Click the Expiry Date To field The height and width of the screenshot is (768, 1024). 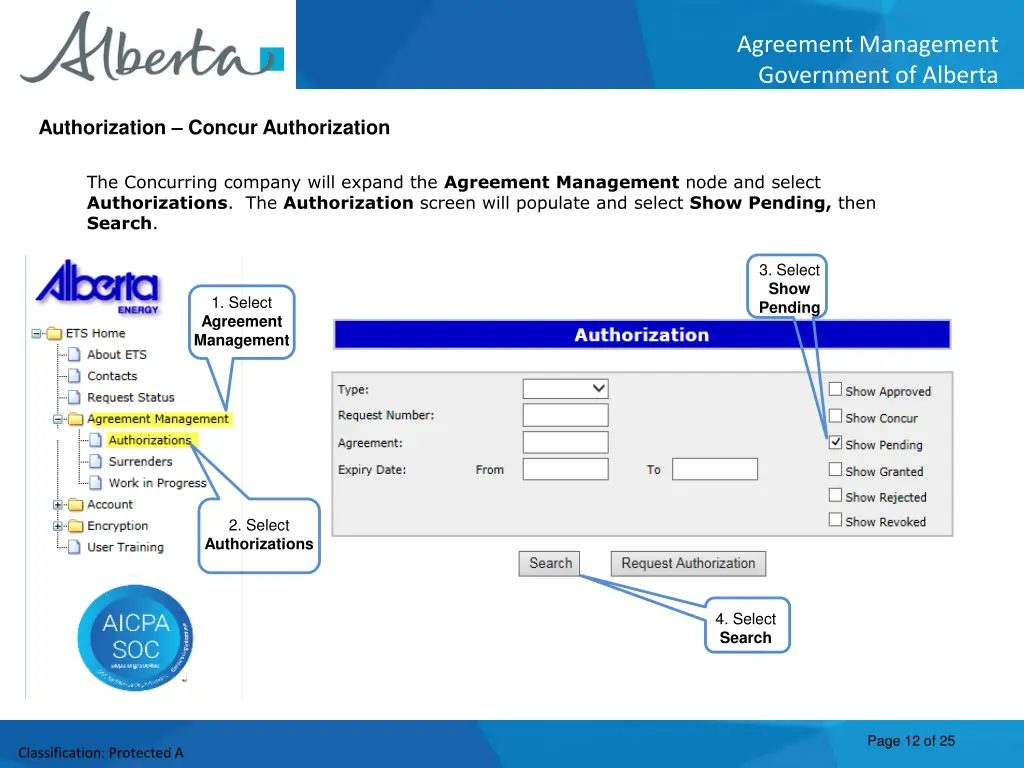pyautogui.click(x=715, y=470)
